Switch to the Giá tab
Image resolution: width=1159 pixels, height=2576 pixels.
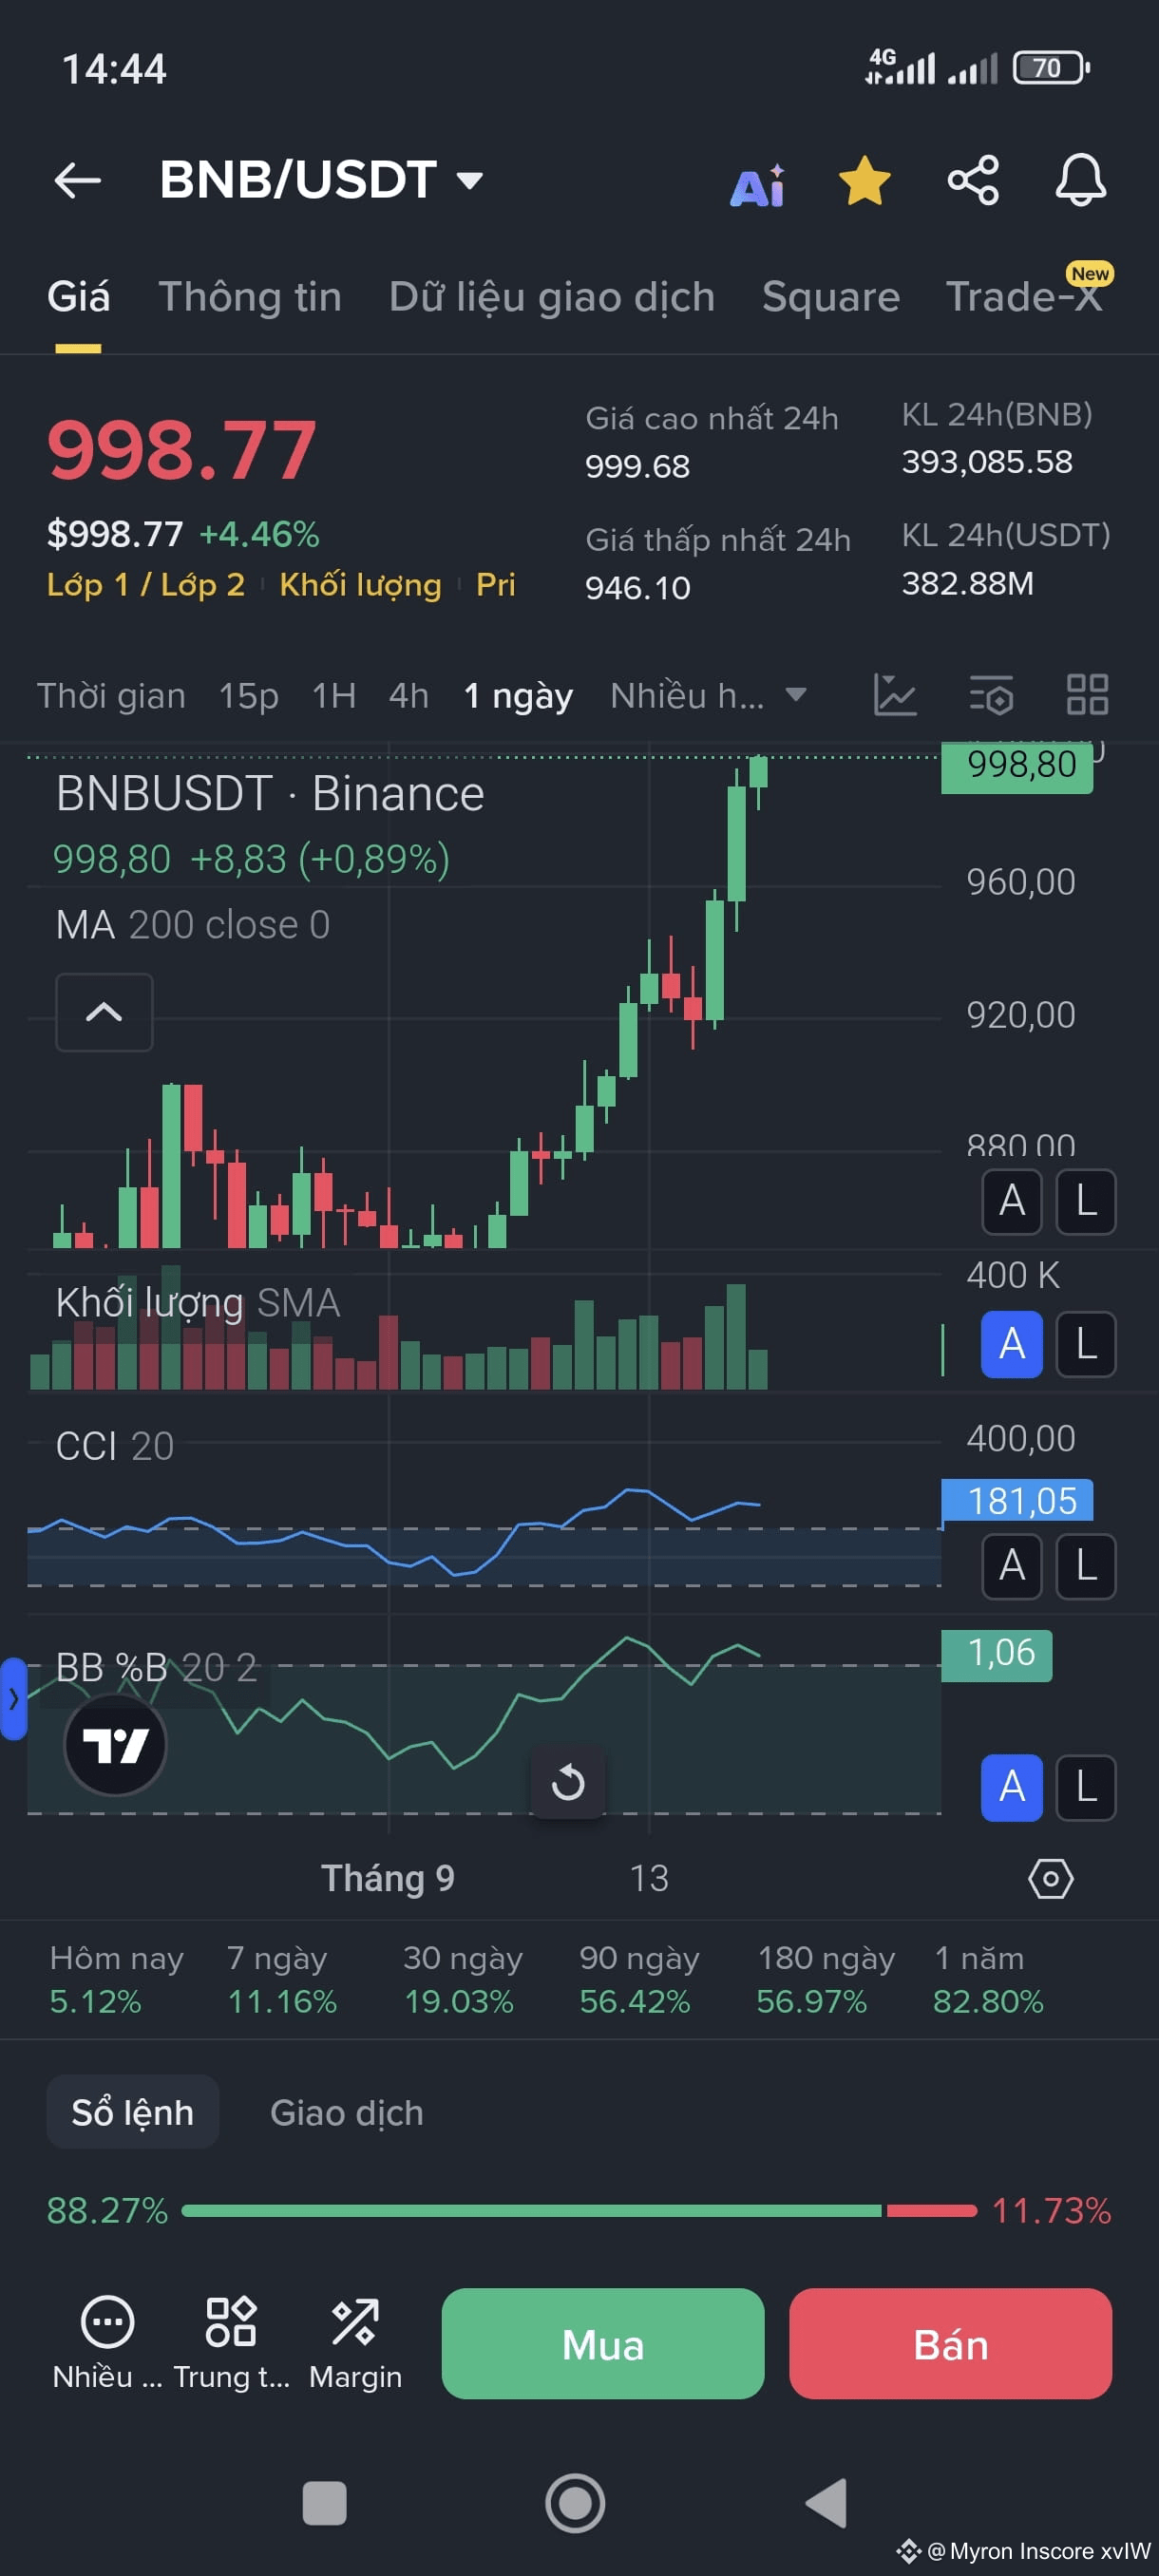click(x=78, y=297)
